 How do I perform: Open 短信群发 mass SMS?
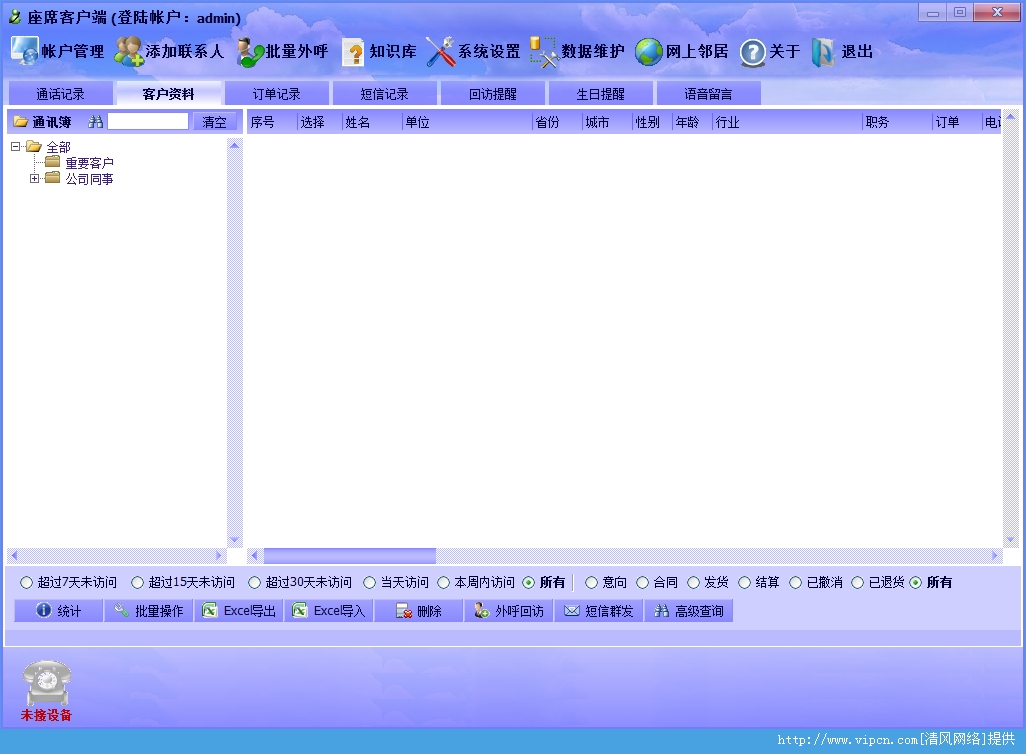coord(599,611)
